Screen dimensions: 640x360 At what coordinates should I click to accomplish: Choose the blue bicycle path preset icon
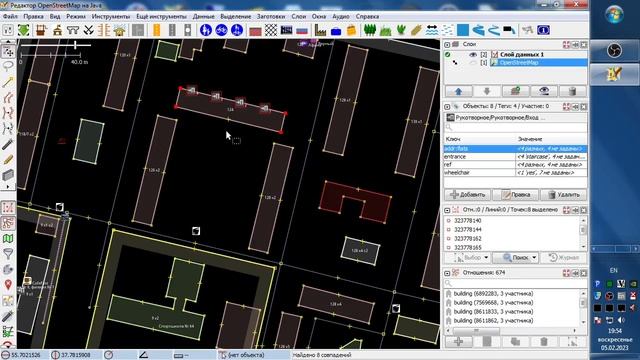[x=221, y=30]
